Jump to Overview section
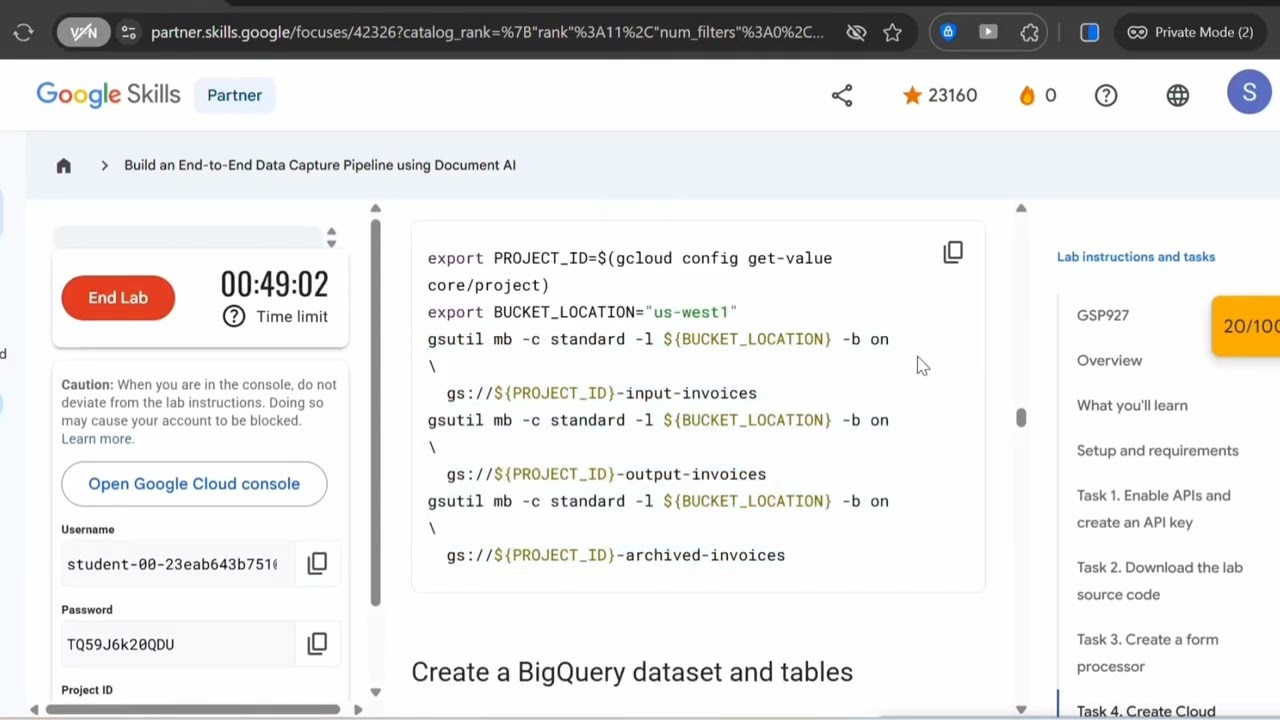Screen dimensions: 1280x720 point(1109,360)
